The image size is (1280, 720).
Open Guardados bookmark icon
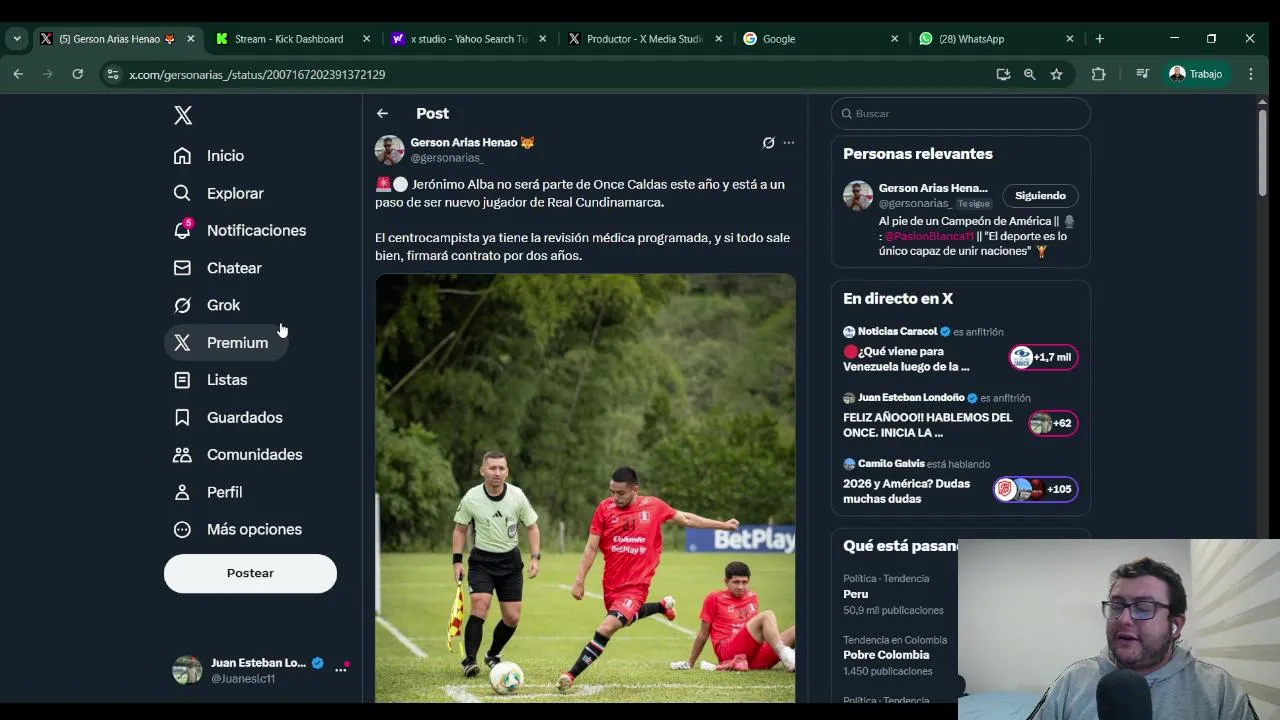(x=182, y=417)
